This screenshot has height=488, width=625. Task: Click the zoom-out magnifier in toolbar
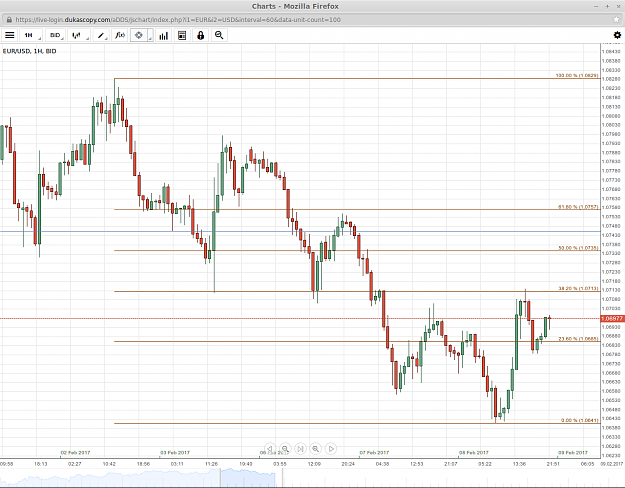coord(219,35)
